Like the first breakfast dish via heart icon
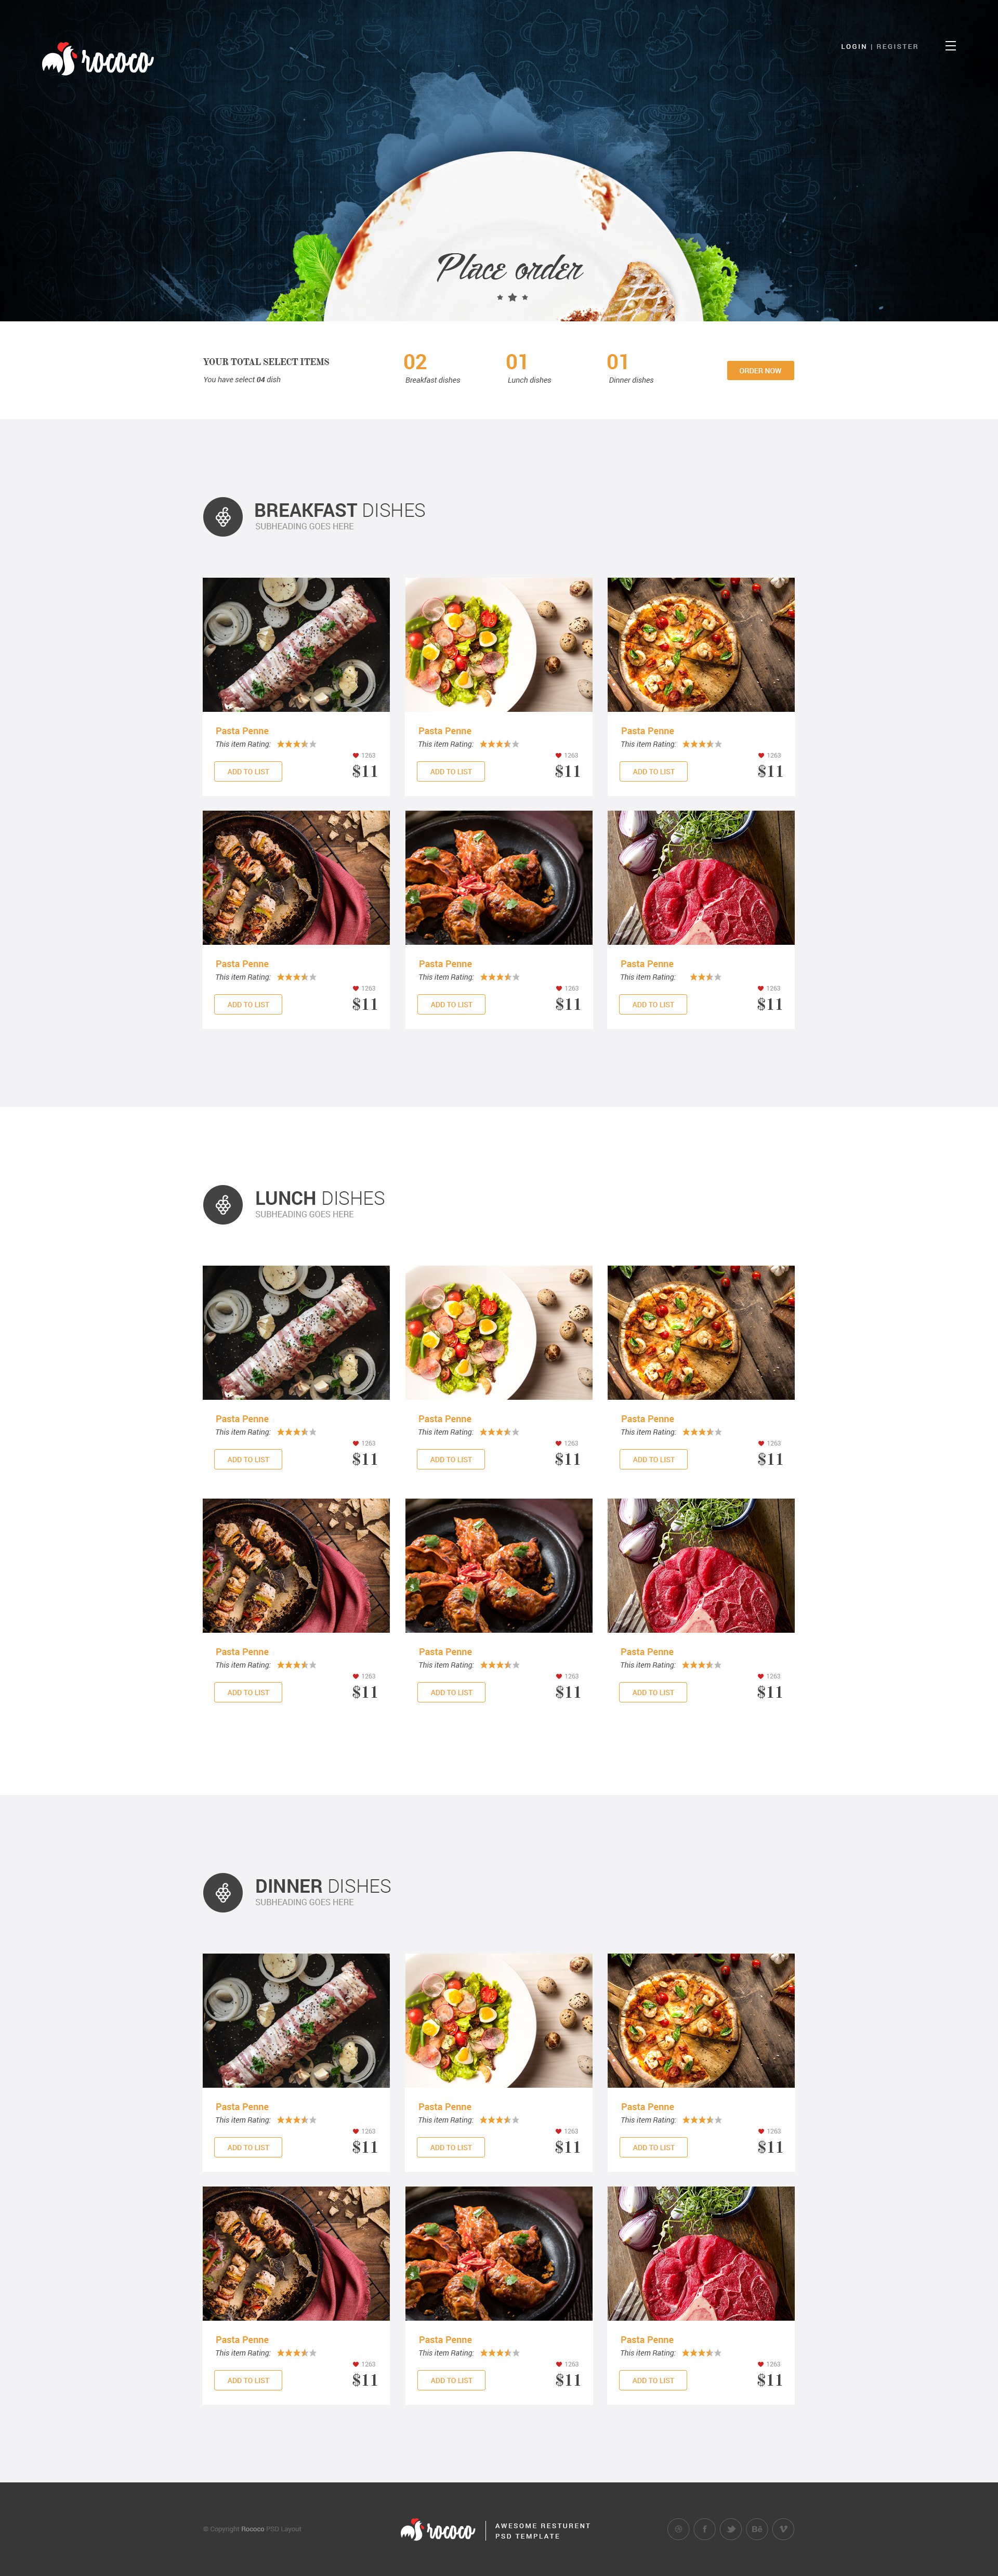Image resolution: width=998 pixels, height=2576 pixels. [356, 755]
